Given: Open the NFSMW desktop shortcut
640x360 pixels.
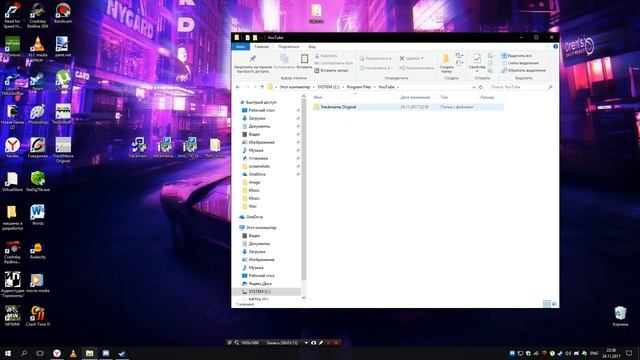Looking at the screenshot, I should [12, 316].
